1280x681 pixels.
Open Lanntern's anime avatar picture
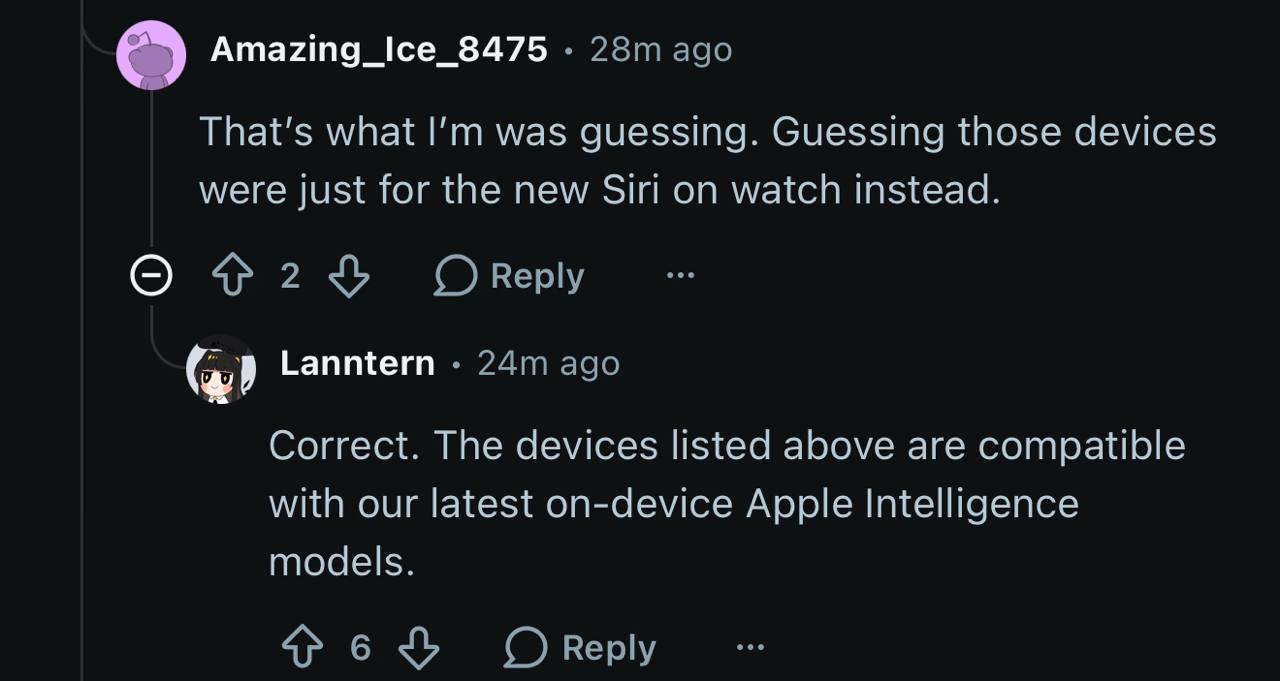(x=222, y=369)
